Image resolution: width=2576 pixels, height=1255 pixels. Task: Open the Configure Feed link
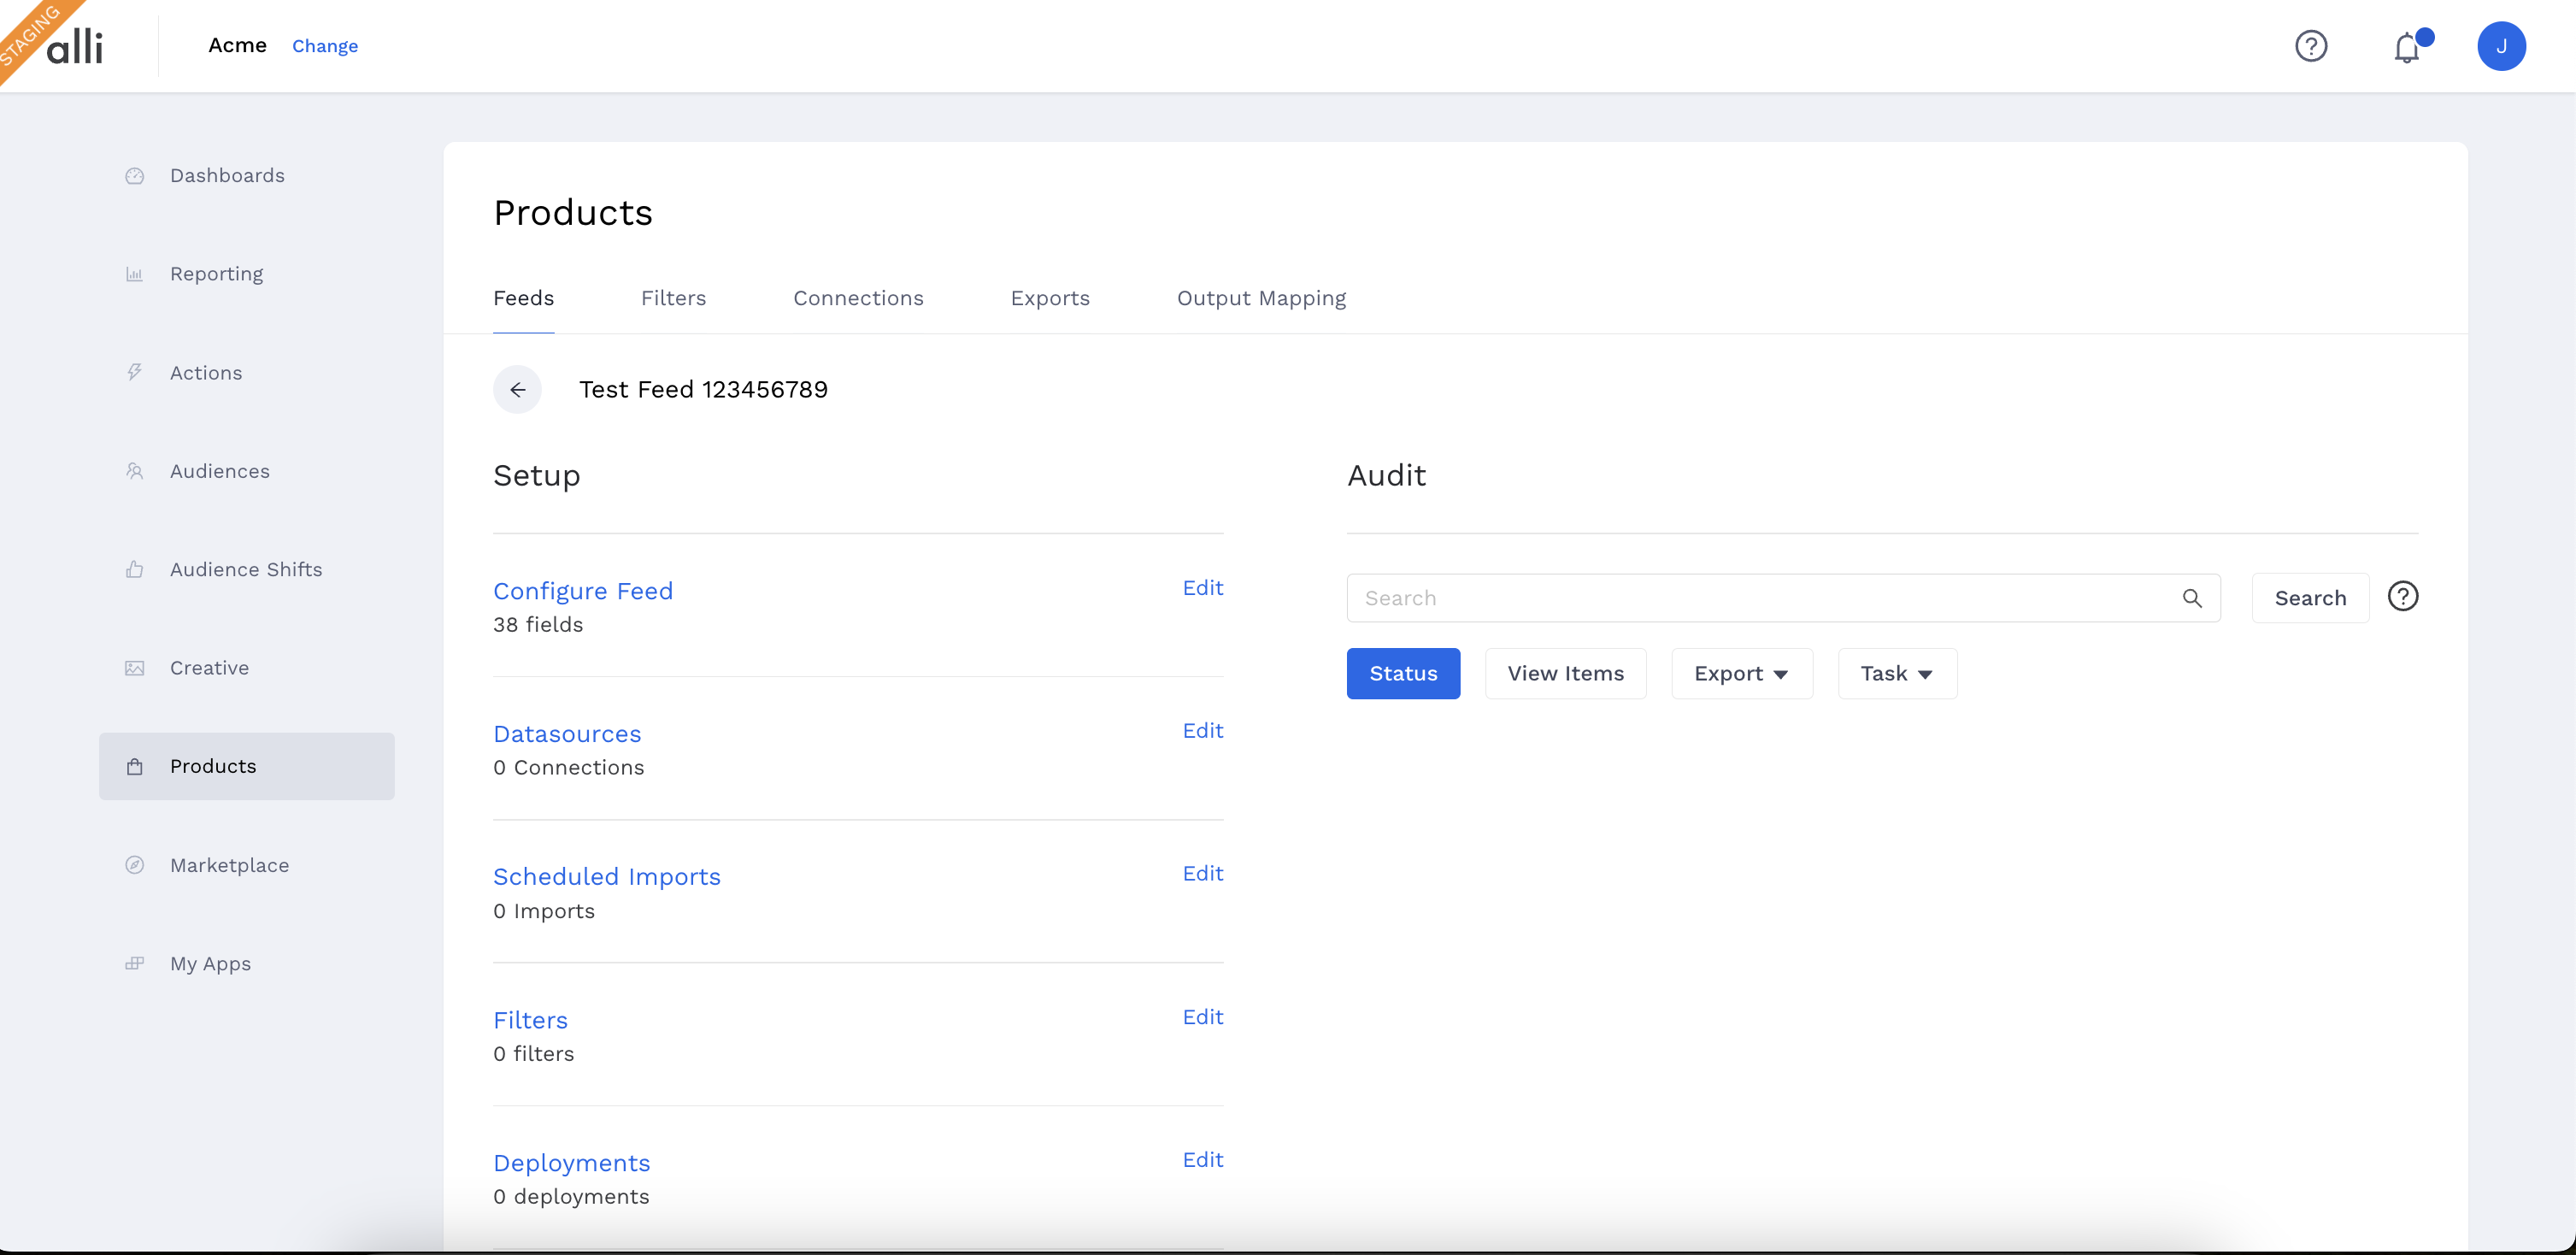[583, 591]
